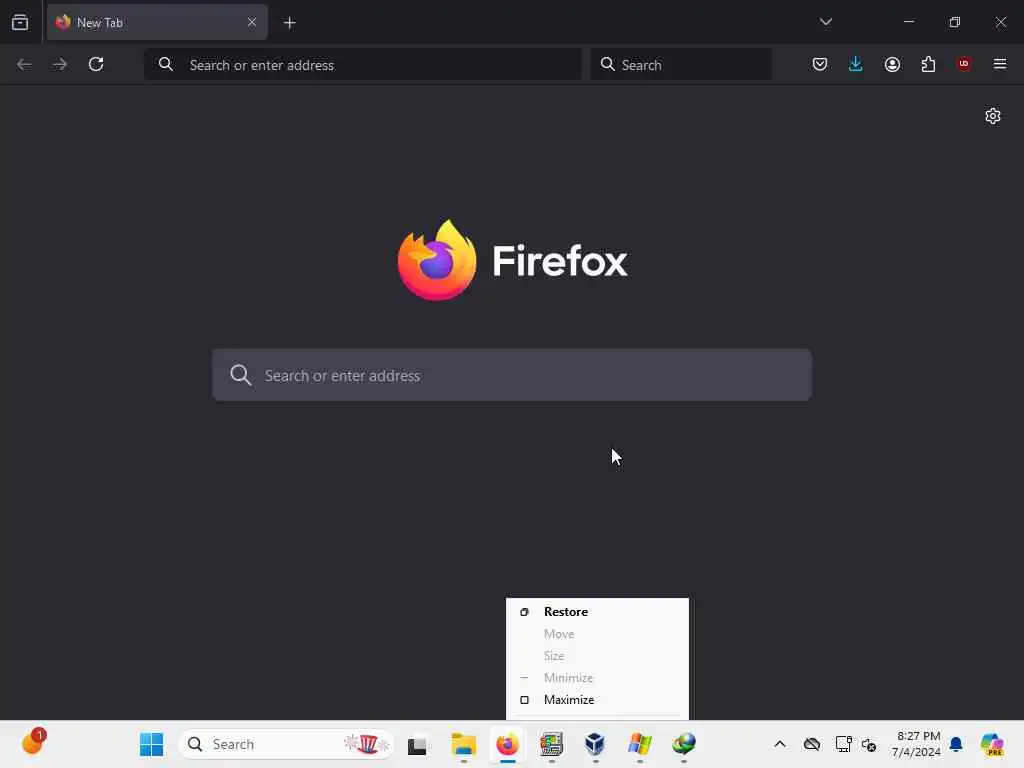1024x768 pixels.
Task: Choose Restore from the context menu
Action: click(598, 612)
